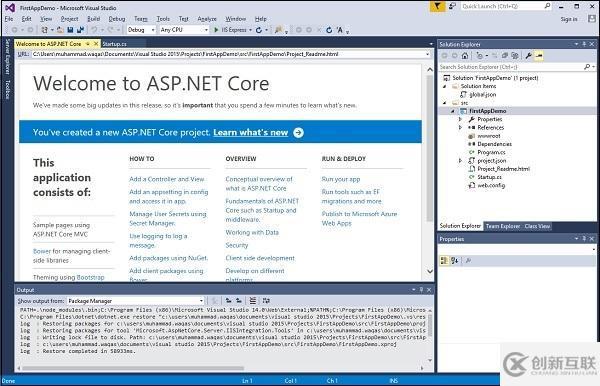This screenshot has height=386, width=600.
Task: Start debugging with the green play icon
Action: tap(216, 30)
